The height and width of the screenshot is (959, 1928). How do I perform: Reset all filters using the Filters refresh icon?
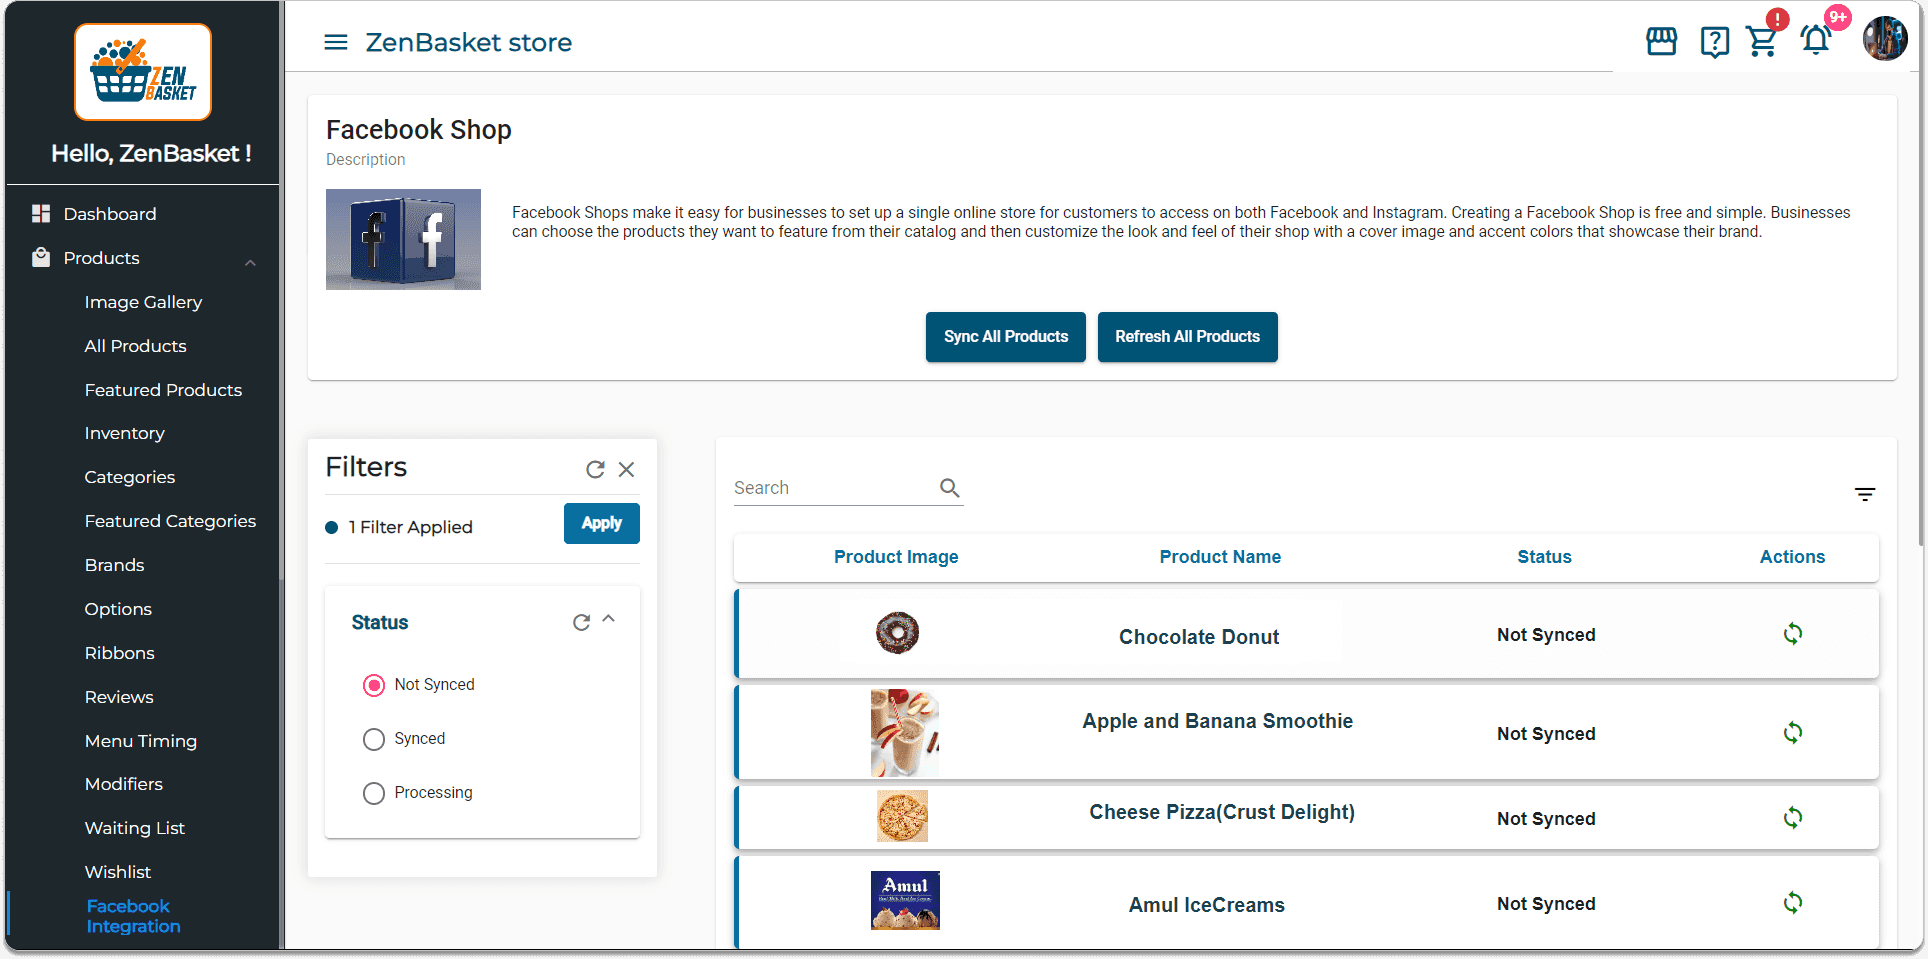(595, 469)
